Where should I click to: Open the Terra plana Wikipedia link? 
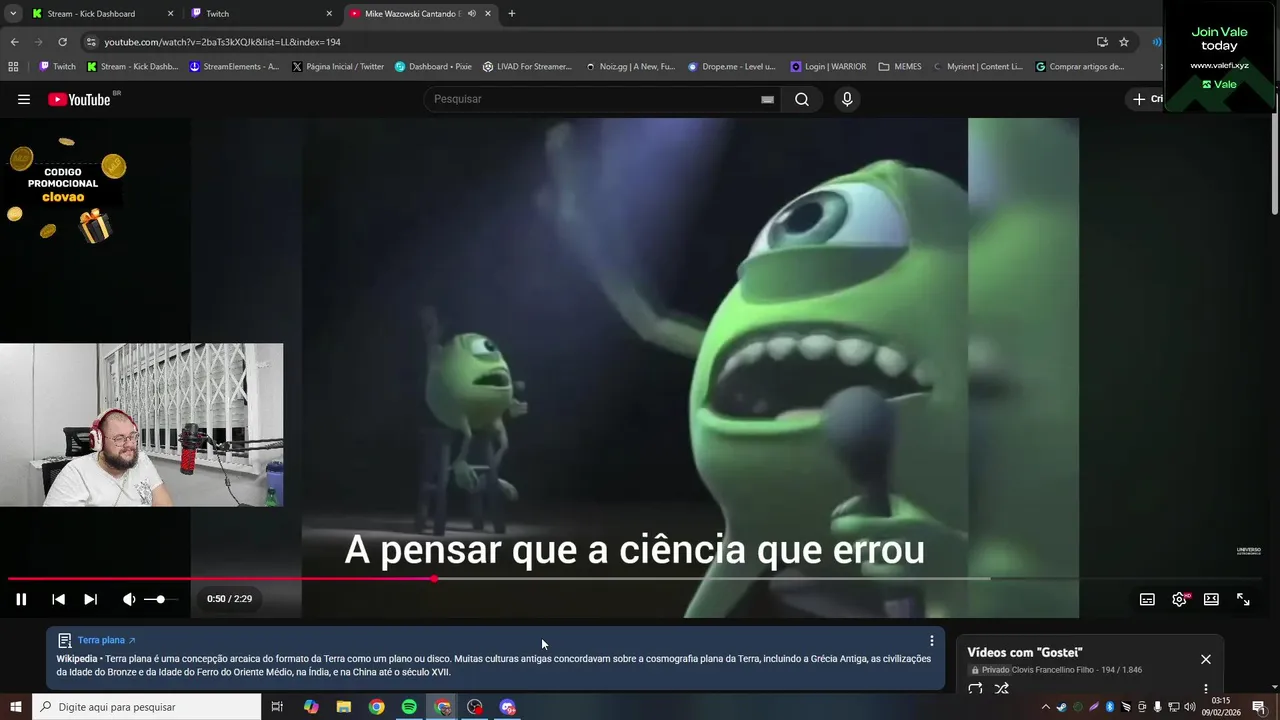105,640
